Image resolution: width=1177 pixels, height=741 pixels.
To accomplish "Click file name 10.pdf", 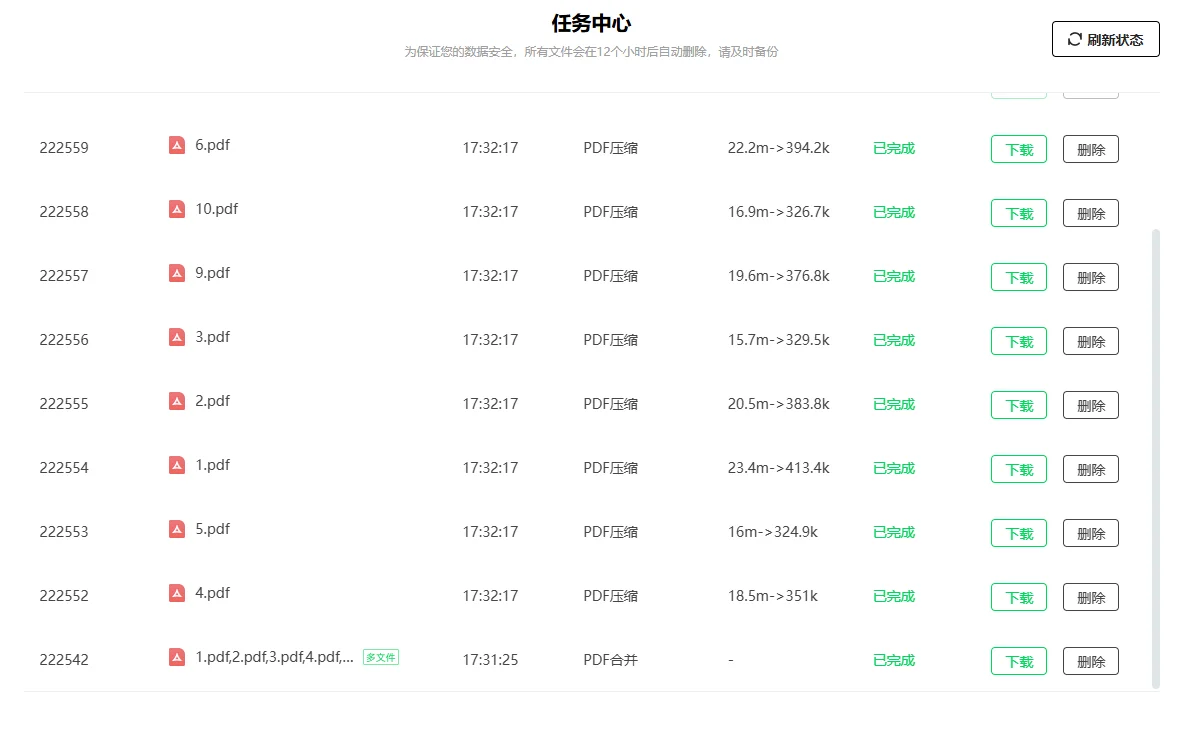I will coord(216,209).
